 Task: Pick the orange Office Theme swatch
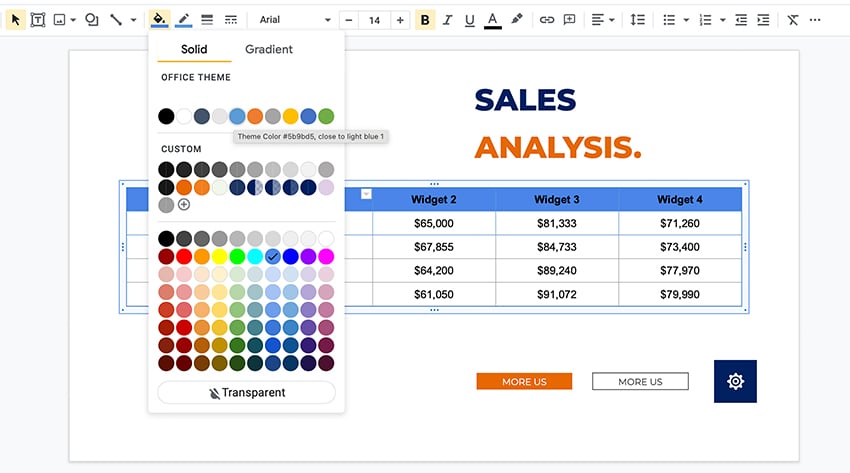point(255,116)
